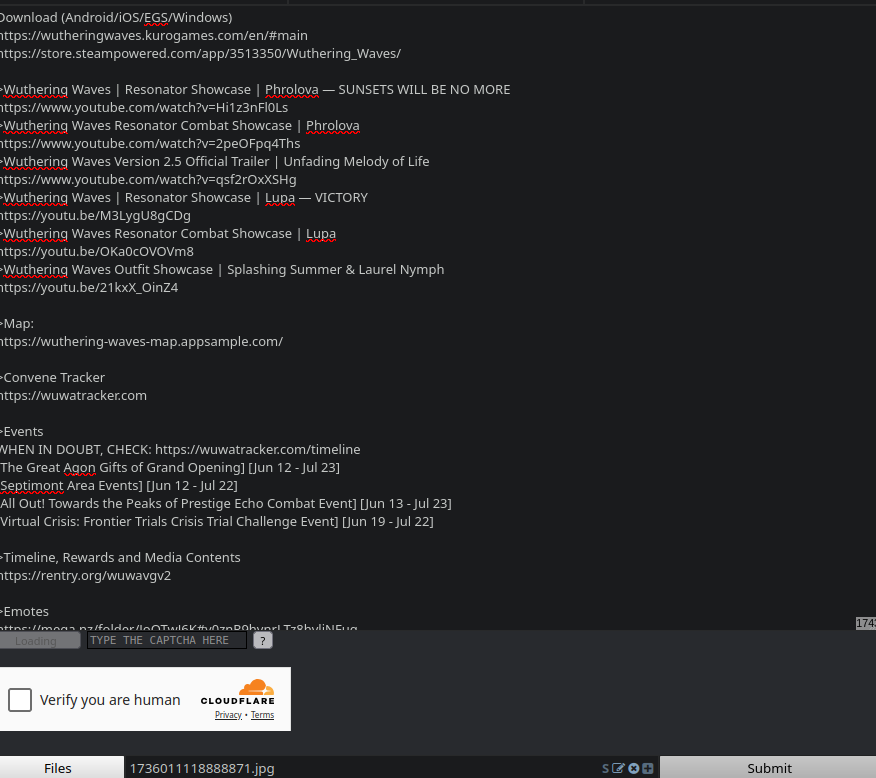Click the captcha help question mark button
The height and width of the screenshot is (778, 876).
(x=263, y=641)
